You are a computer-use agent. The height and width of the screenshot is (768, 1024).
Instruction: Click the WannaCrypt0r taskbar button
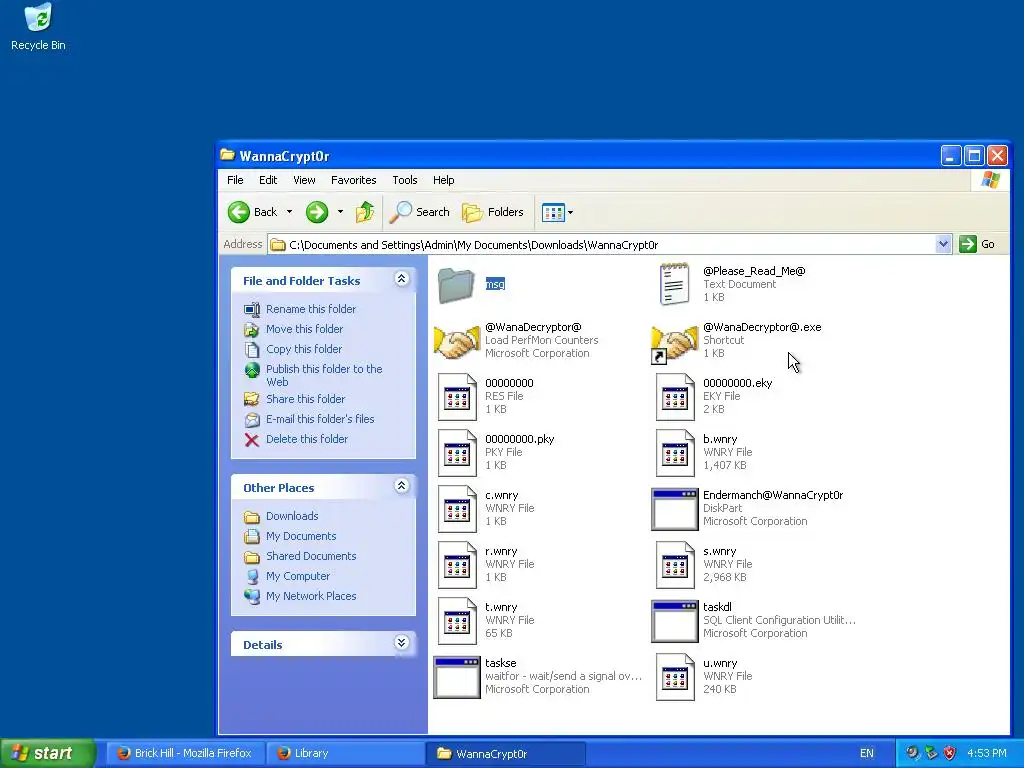point(505,754)
